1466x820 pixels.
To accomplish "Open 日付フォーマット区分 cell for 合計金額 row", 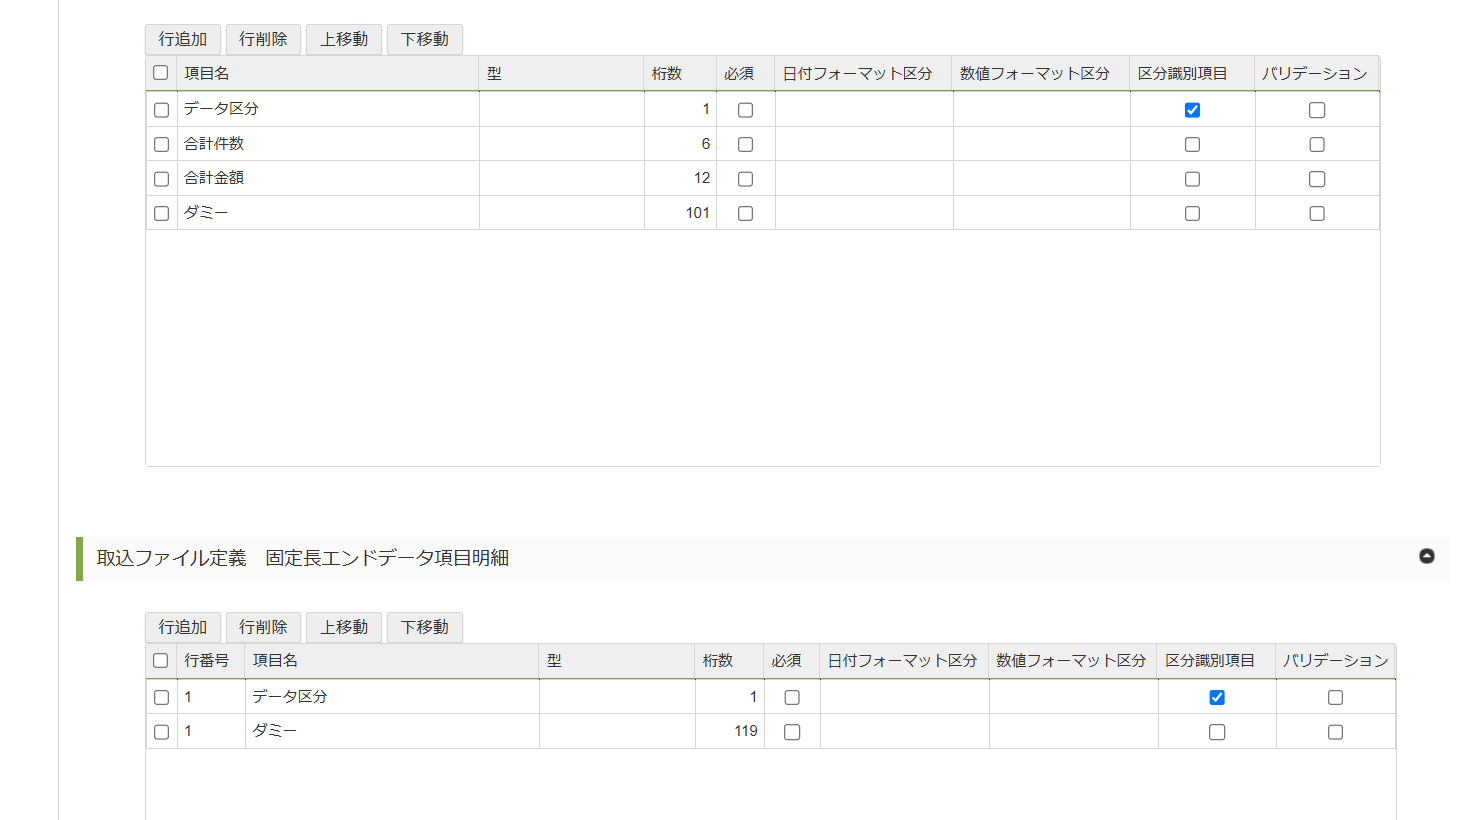I will pyautogui.click(x=863, y=178).
